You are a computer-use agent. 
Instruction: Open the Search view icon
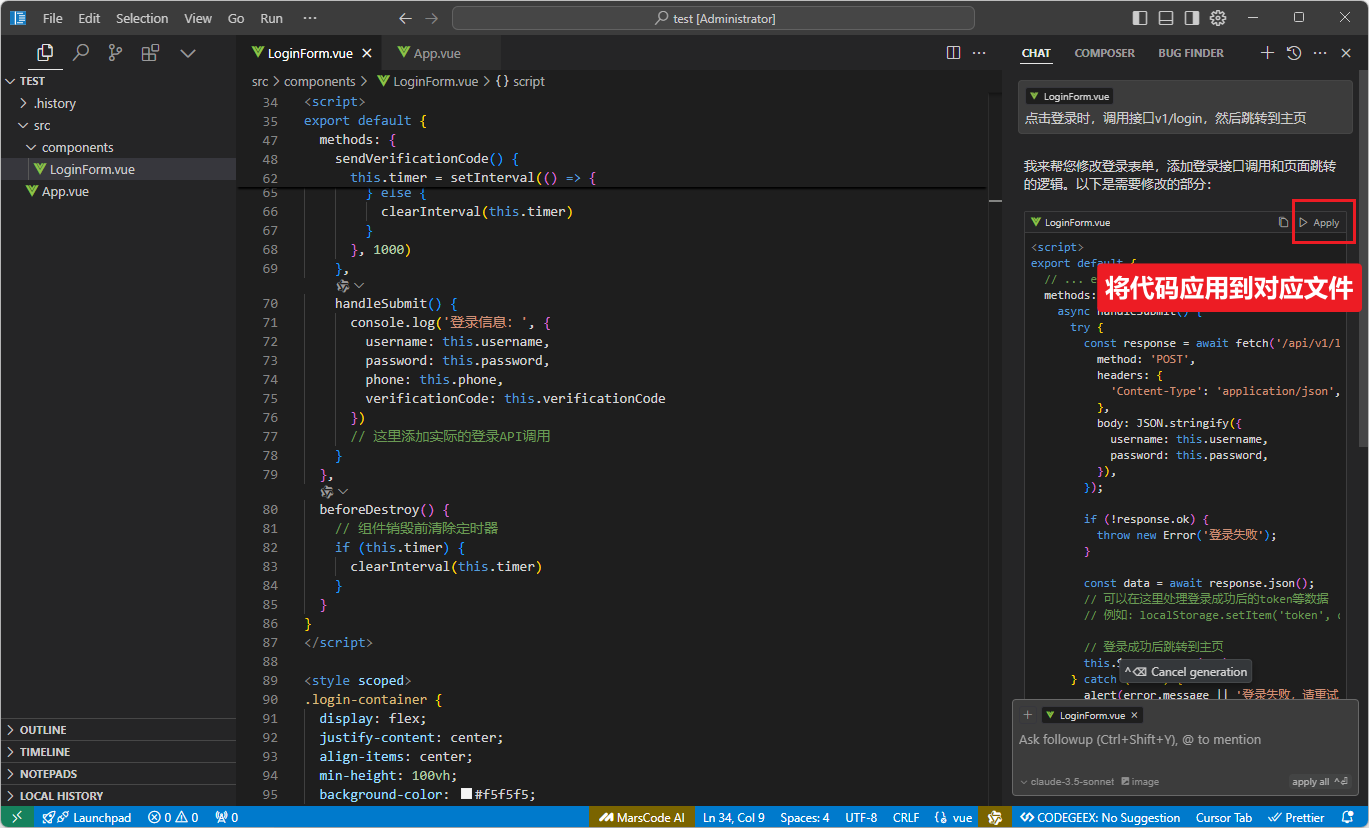click(x=81, y=53)
